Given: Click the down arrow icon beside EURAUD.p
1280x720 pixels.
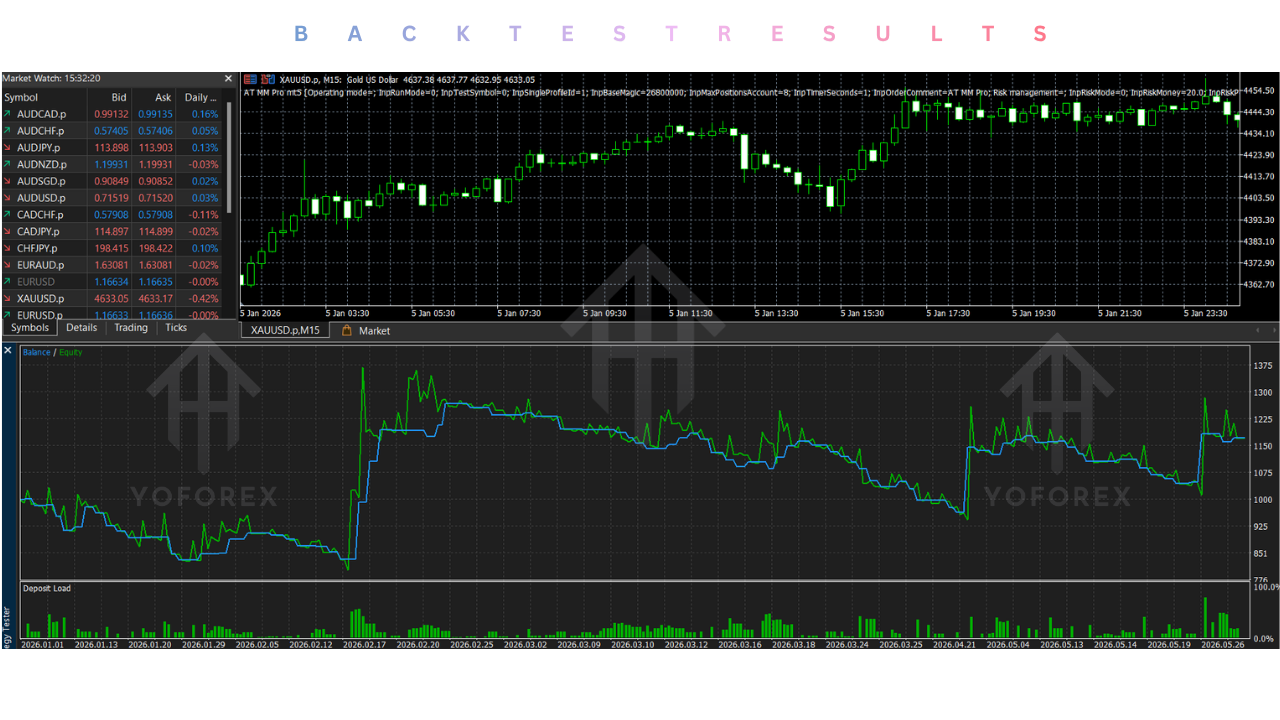Looking at the screenshot, I should tap(8, 265).
